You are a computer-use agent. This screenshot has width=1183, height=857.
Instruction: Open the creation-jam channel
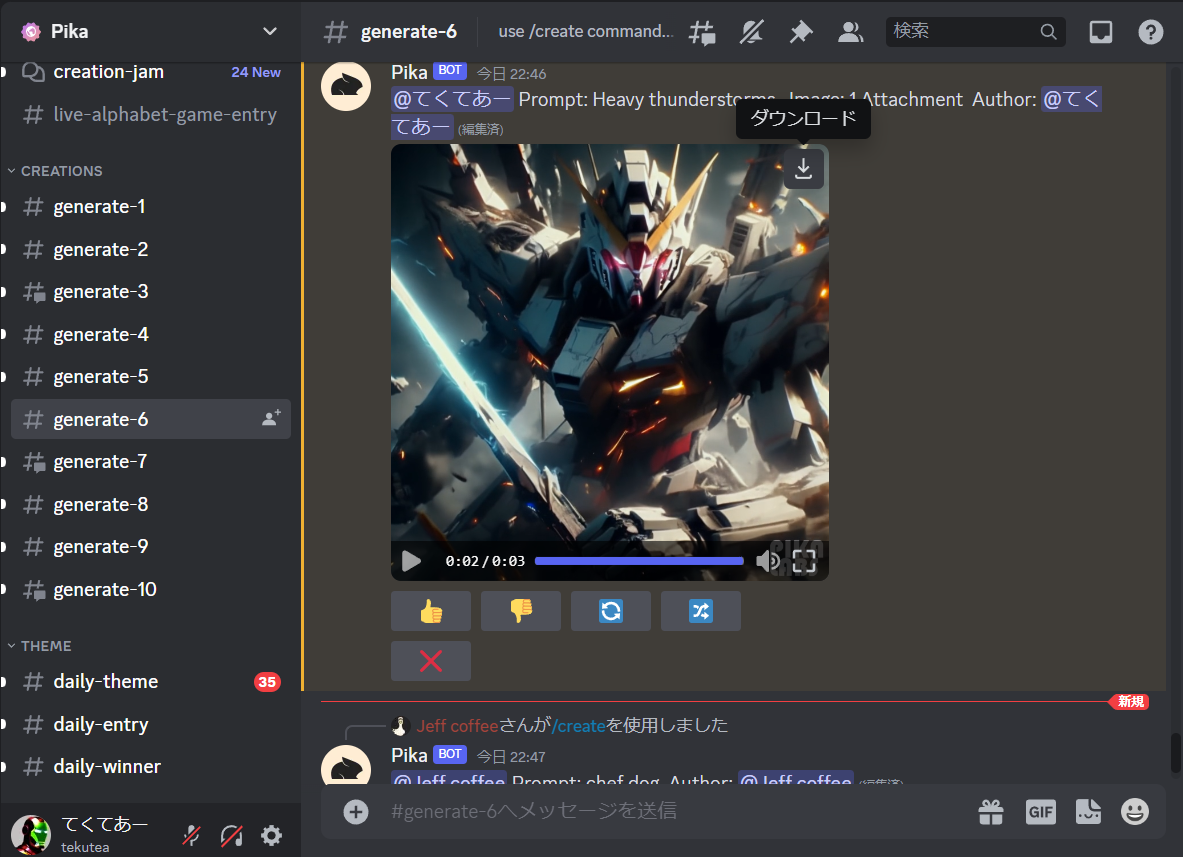pos(151,72)
